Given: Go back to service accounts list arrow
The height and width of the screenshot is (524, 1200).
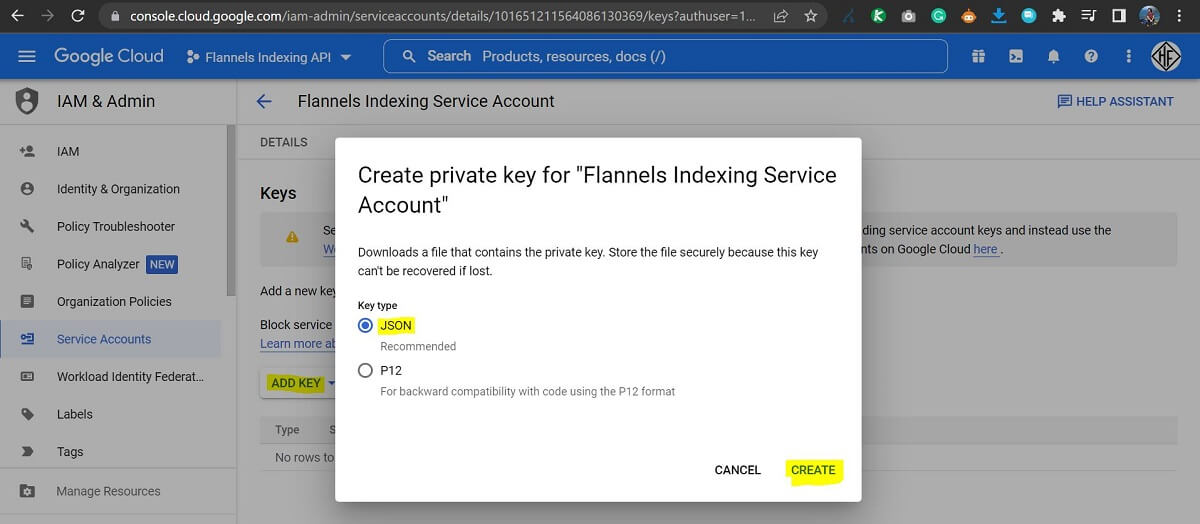Looking at the screenshot, I should tap(264, 101).
